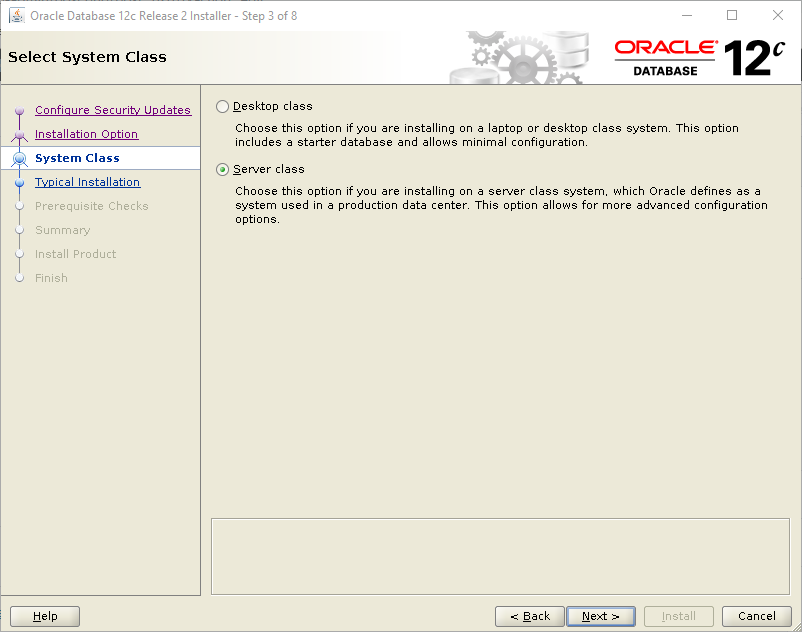Maximize the Oracle installer window

pos(732,15)
